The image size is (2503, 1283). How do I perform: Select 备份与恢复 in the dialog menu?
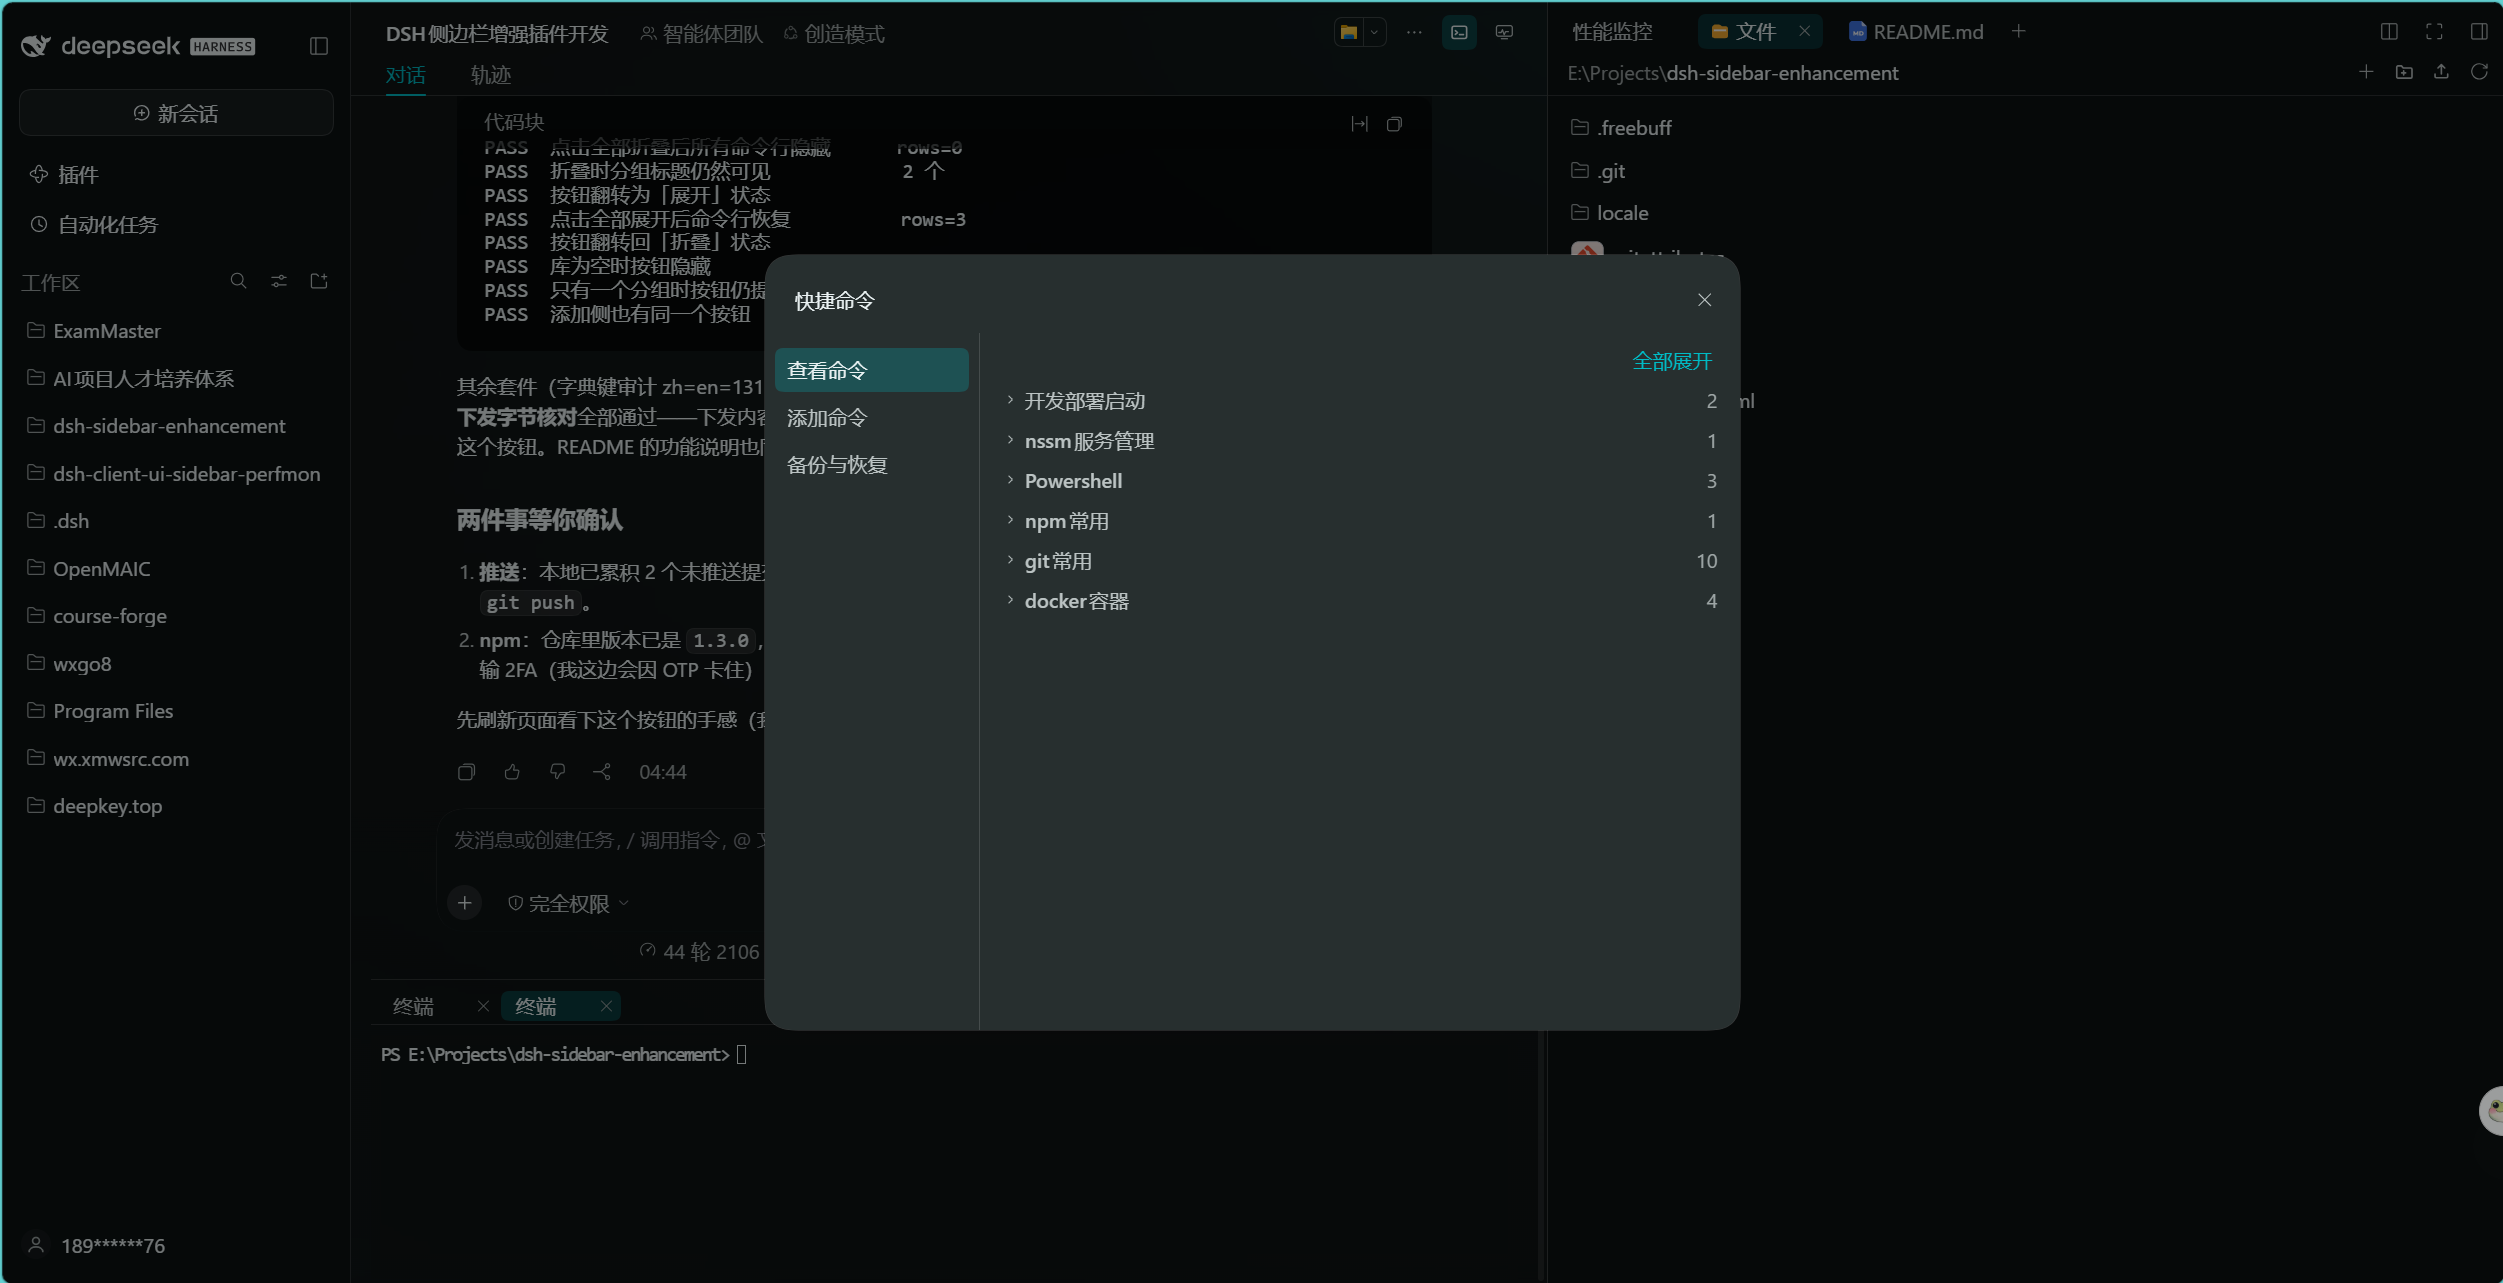871,465
